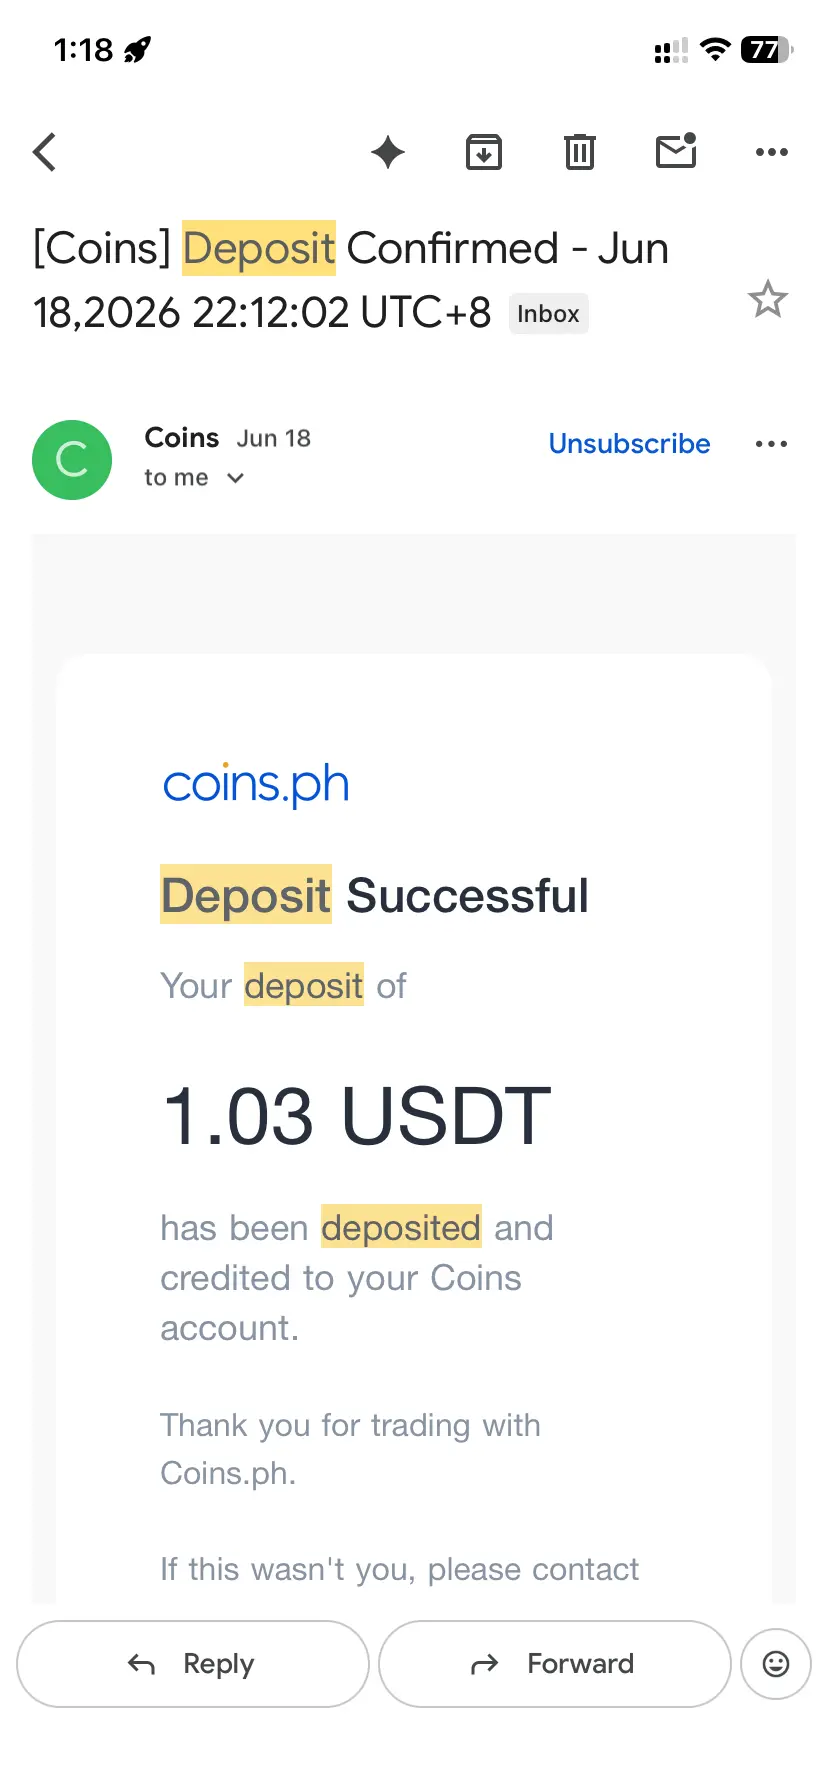828x1792 pixels.
Task: Archive this email with the archive icon
Action: (484, 152)
